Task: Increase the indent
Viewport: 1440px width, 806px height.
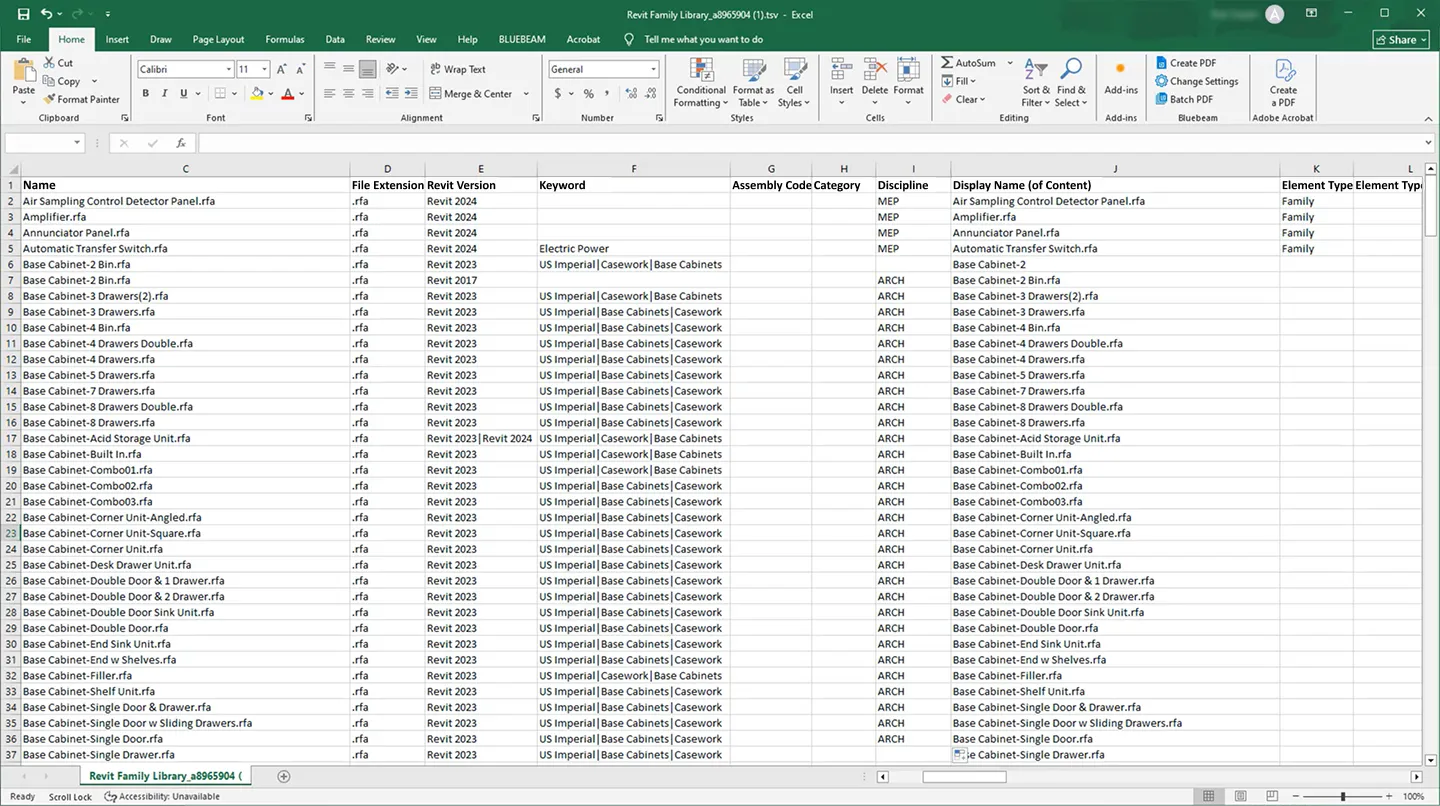Action: [x=413, y=94]
